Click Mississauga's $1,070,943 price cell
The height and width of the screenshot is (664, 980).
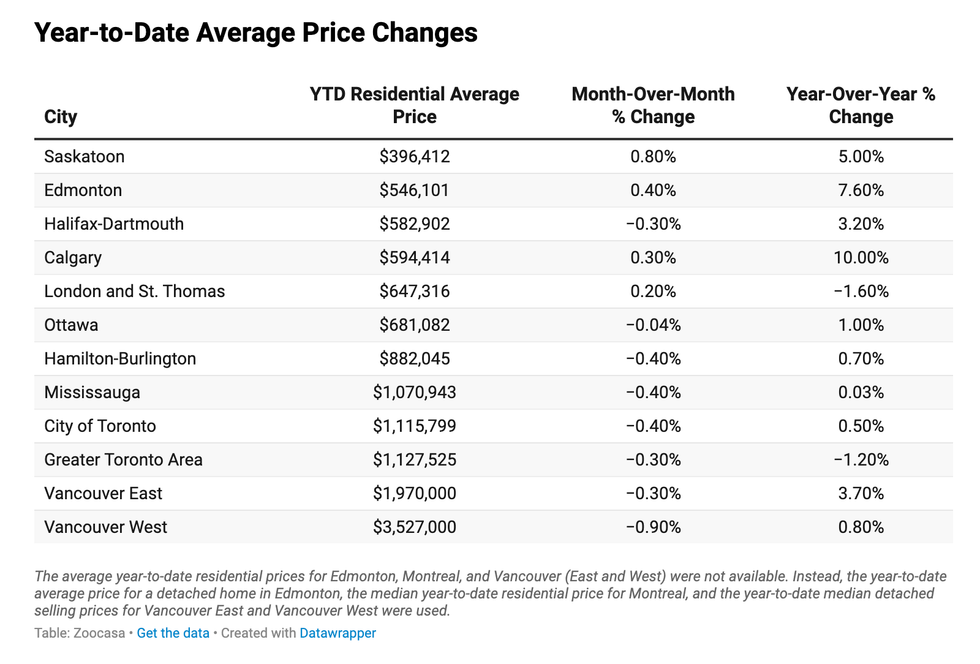click(414, 393)
